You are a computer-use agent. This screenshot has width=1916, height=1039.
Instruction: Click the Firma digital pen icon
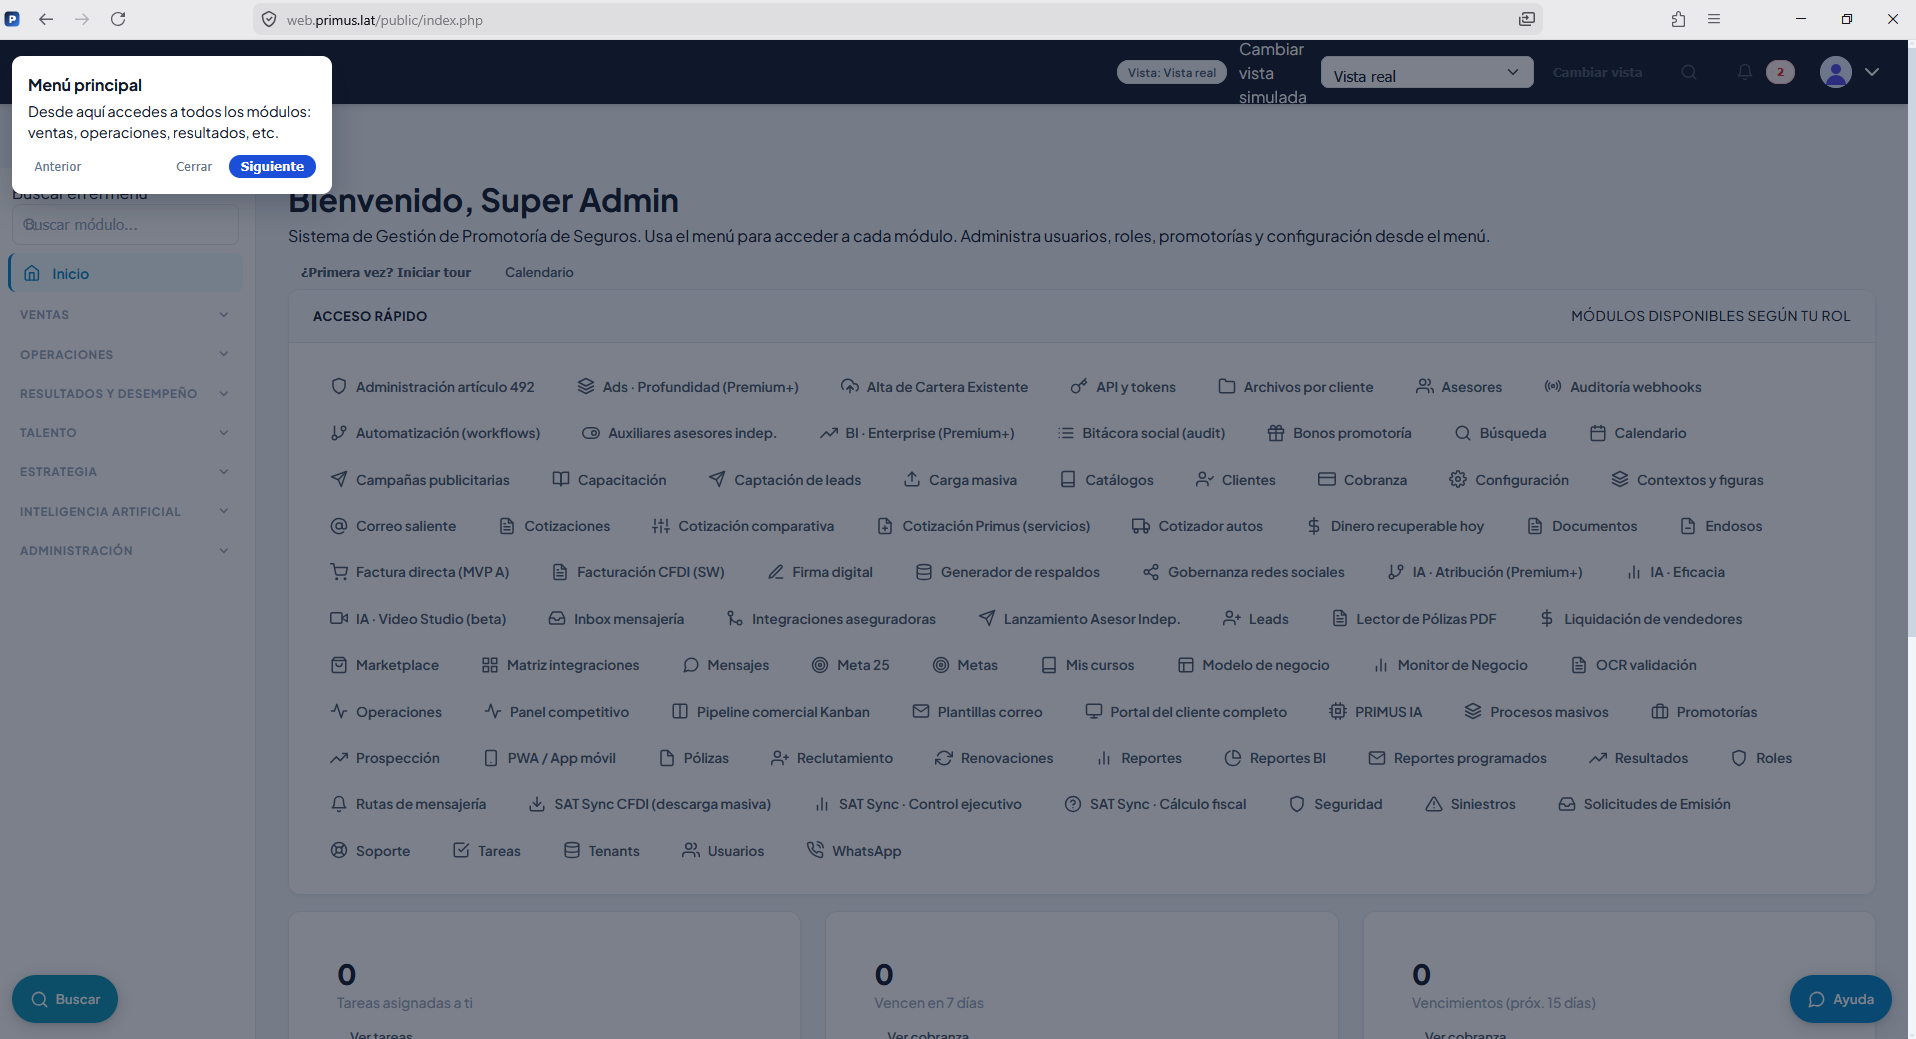776,572
